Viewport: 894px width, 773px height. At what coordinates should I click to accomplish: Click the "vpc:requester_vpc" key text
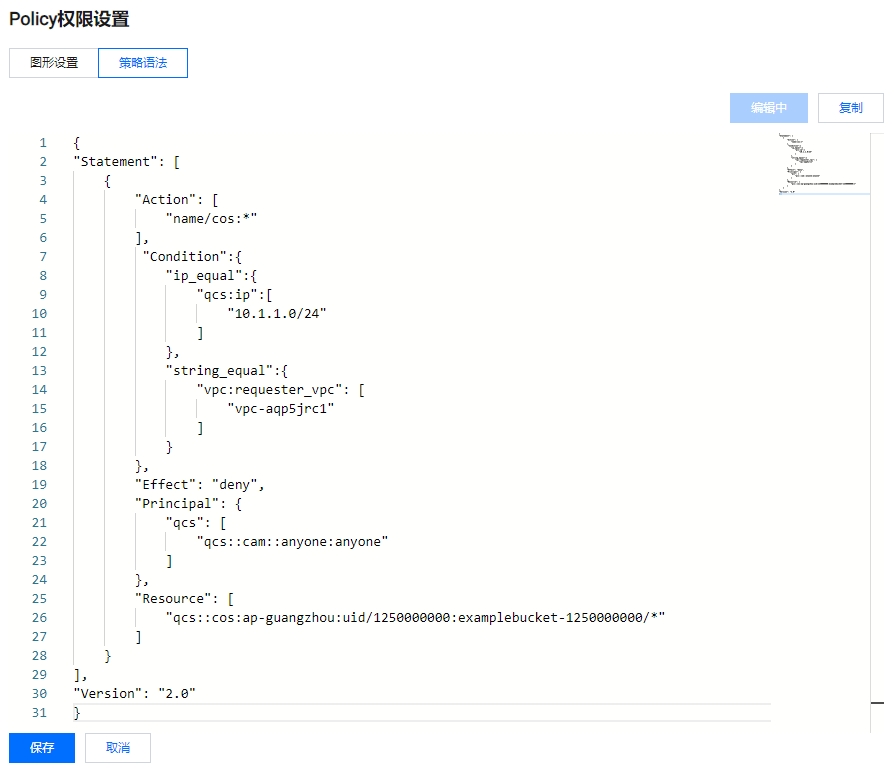pos(269,390)
